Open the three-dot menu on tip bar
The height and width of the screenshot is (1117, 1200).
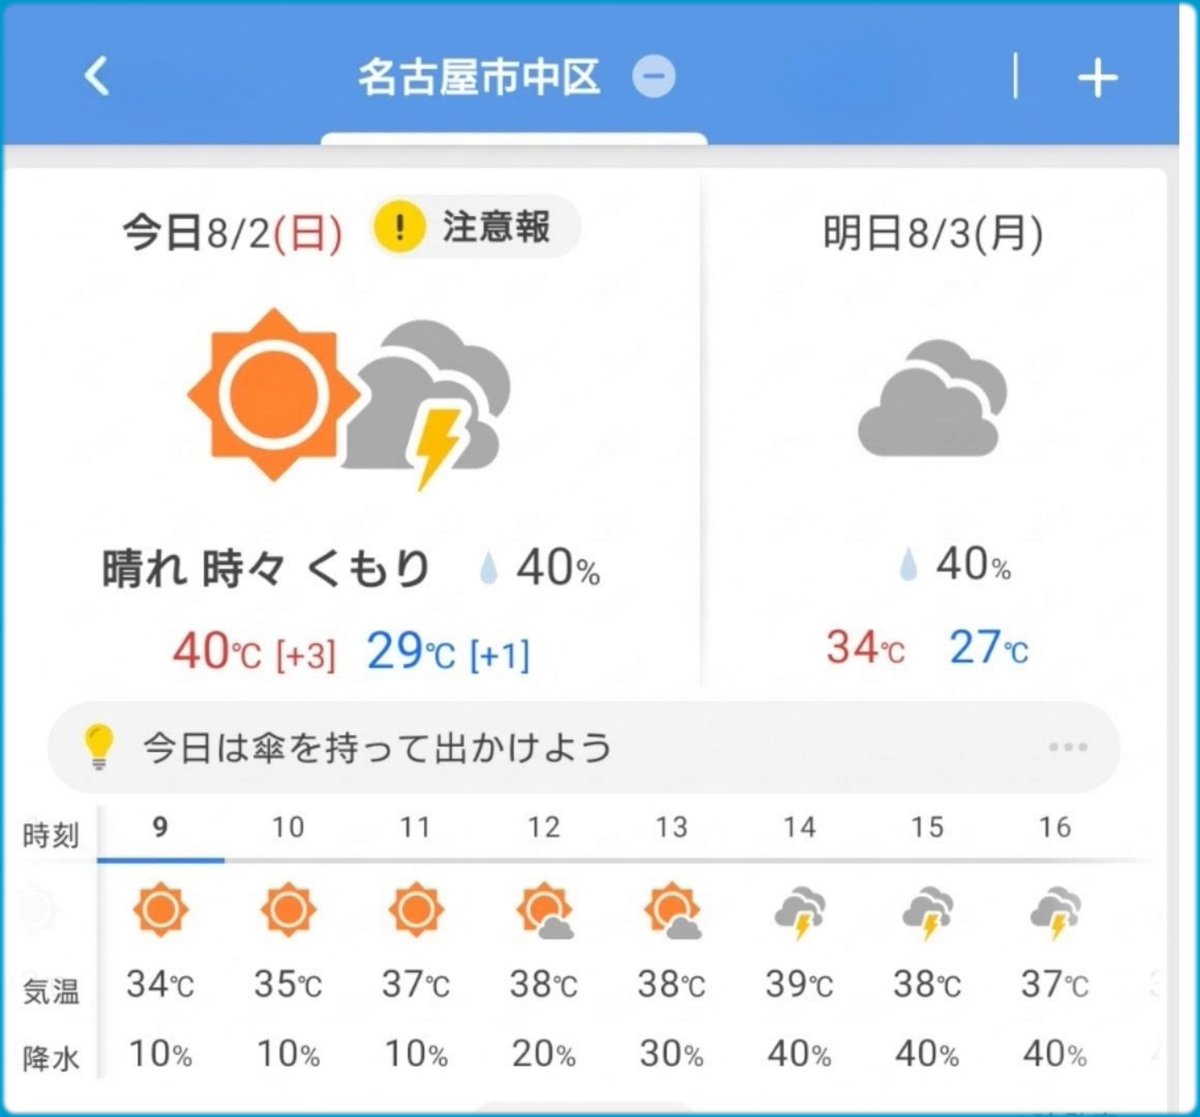(x=1068, y=748)
